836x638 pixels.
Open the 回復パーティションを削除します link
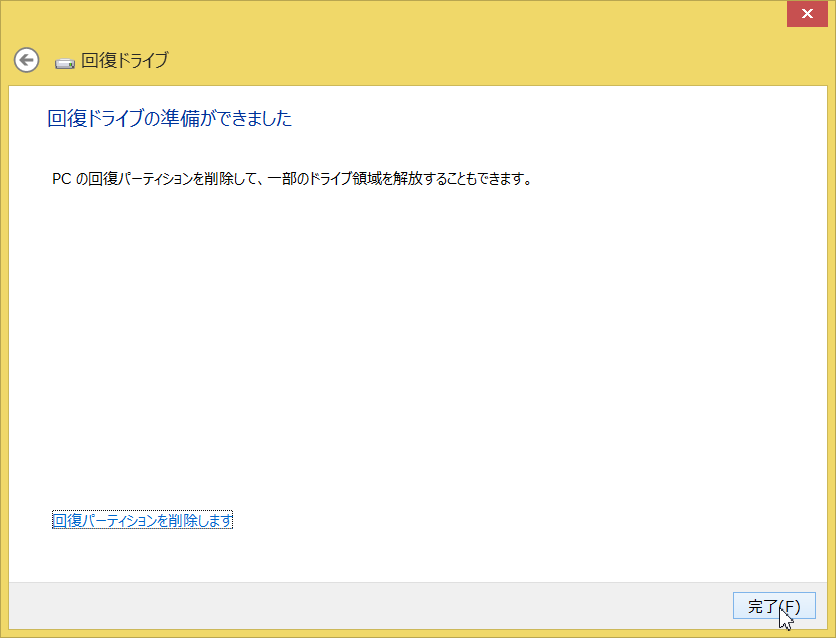click(x=142, y=520)
